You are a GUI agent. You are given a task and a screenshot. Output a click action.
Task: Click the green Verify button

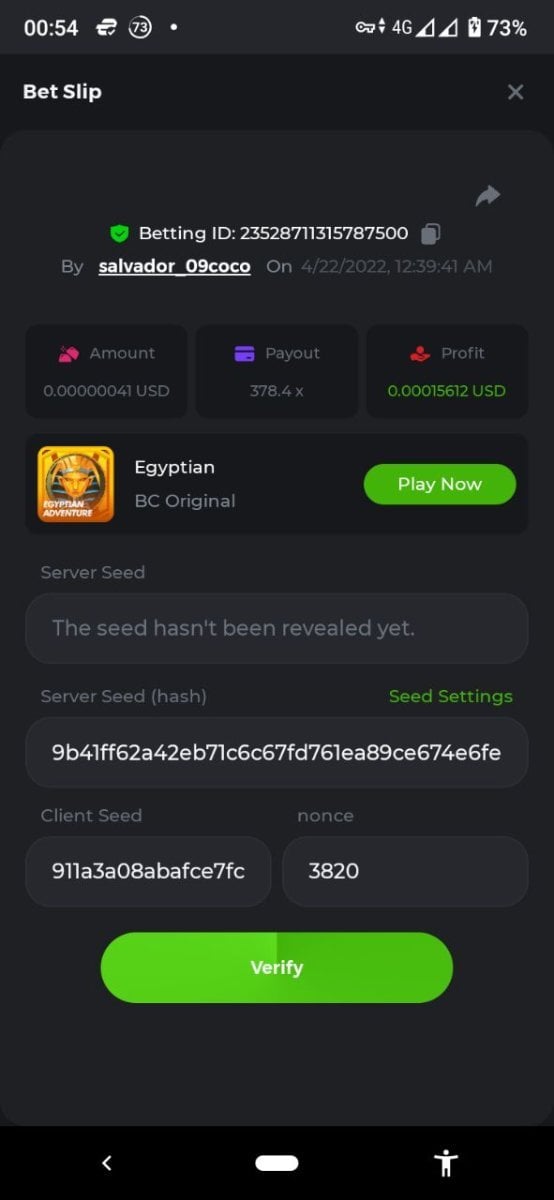[x=277, y=967]
